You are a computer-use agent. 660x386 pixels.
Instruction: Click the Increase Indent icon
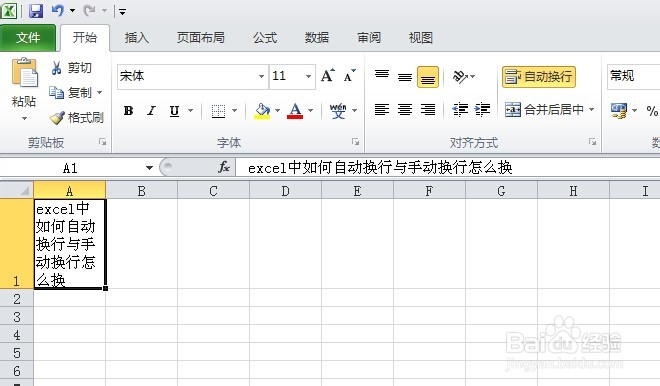tap(482, 110)
